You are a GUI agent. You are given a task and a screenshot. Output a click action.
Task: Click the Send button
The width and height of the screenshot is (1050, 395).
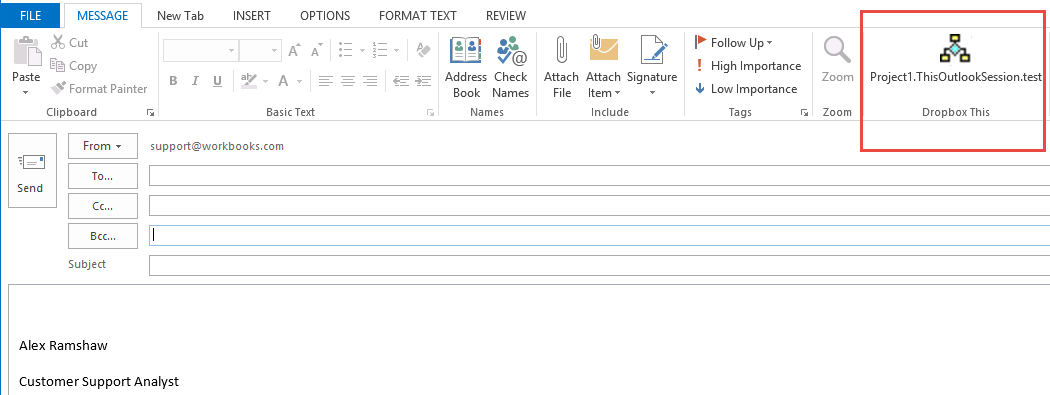pos(32,170)
